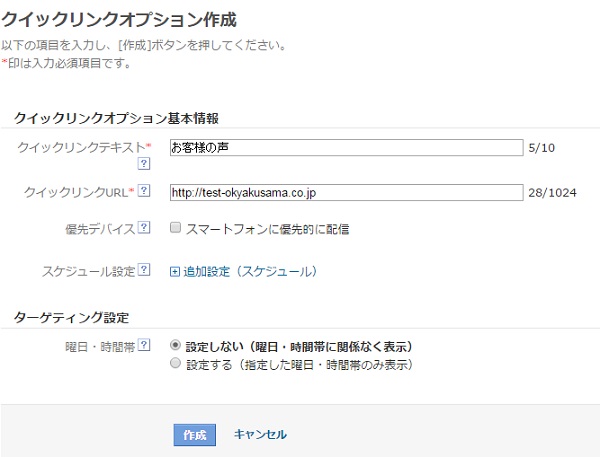Enable スマートフォンに優先的に配信 checkbox
Screen dimensions: 600x457
pos(175,228)
